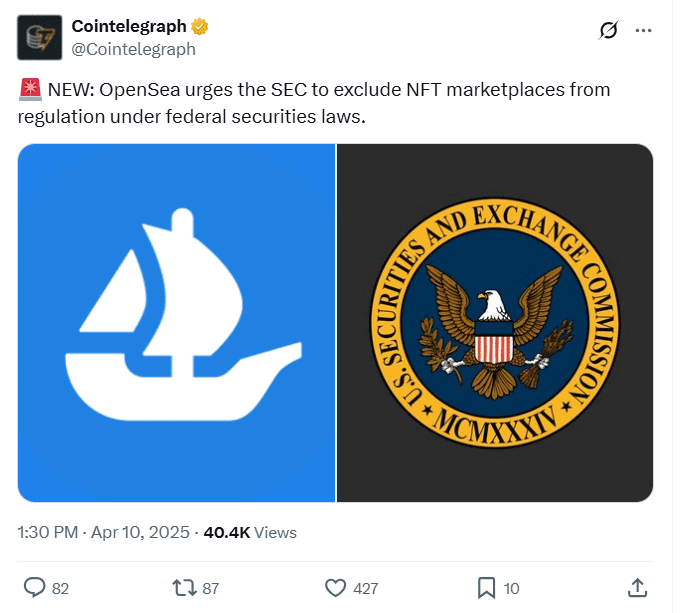Click the bookmark count 10
This screenshot has width=686, height=613.
pyautogui.click(x=512, y=588)
